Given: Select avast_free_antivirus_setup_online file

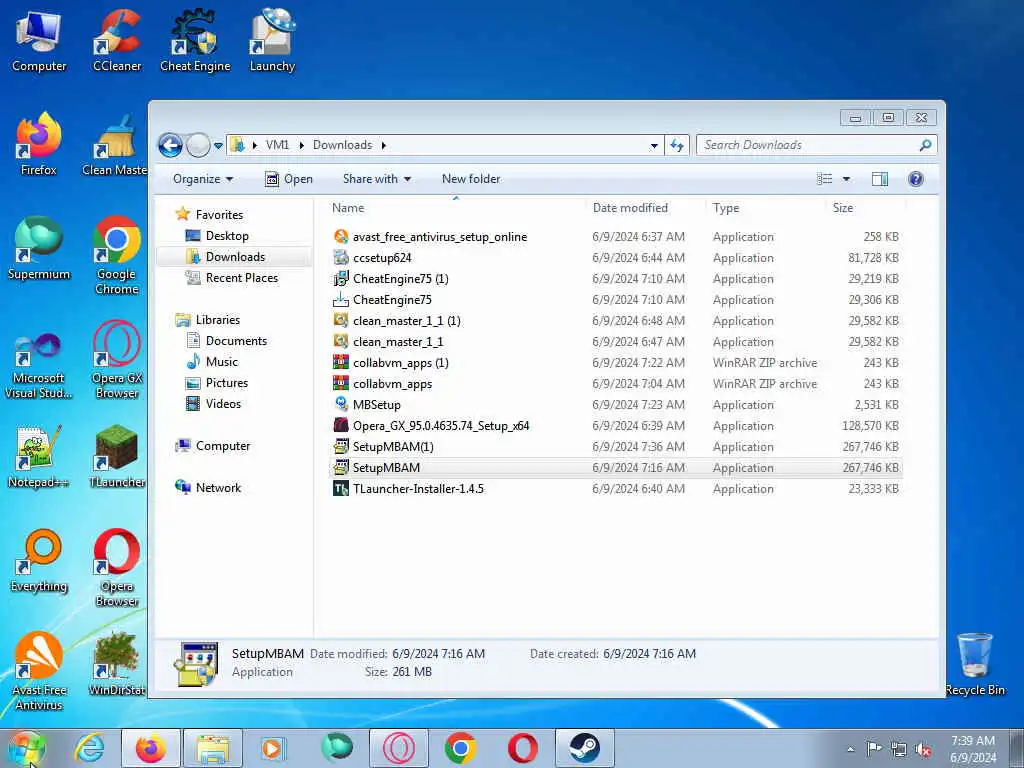Looking at the screenshot, I should (616, 237).
